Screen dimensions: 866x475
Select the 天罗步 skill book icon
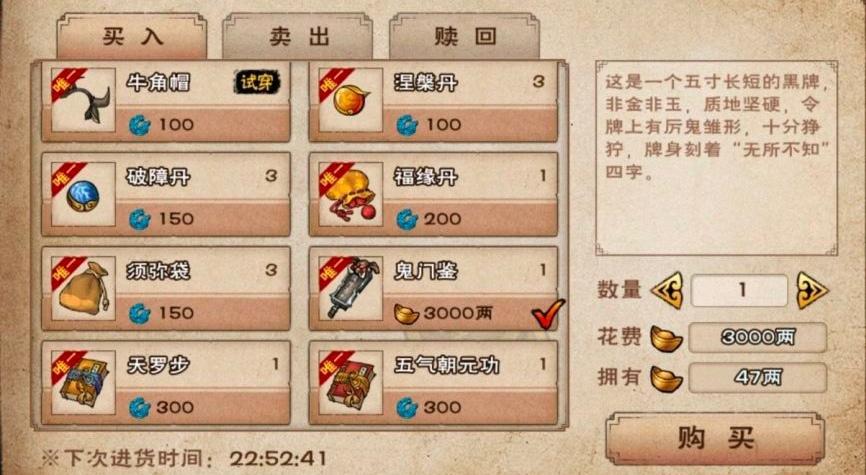point(83,383)
